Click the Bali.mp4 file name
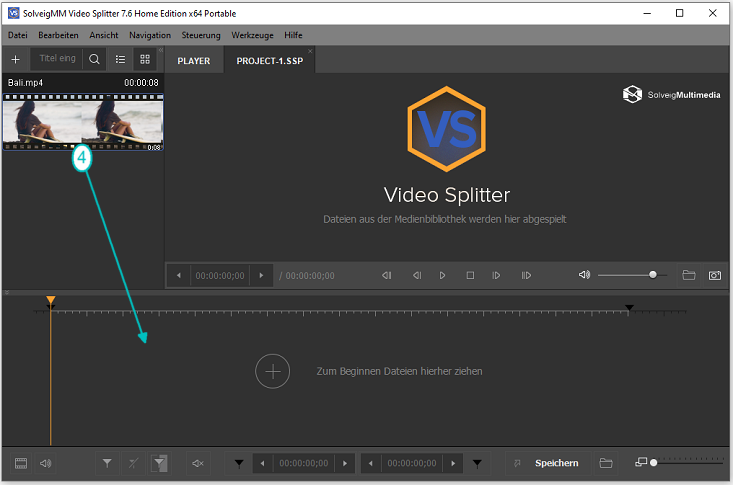Viewport: 733px width, 485px height. coord(25,83)
